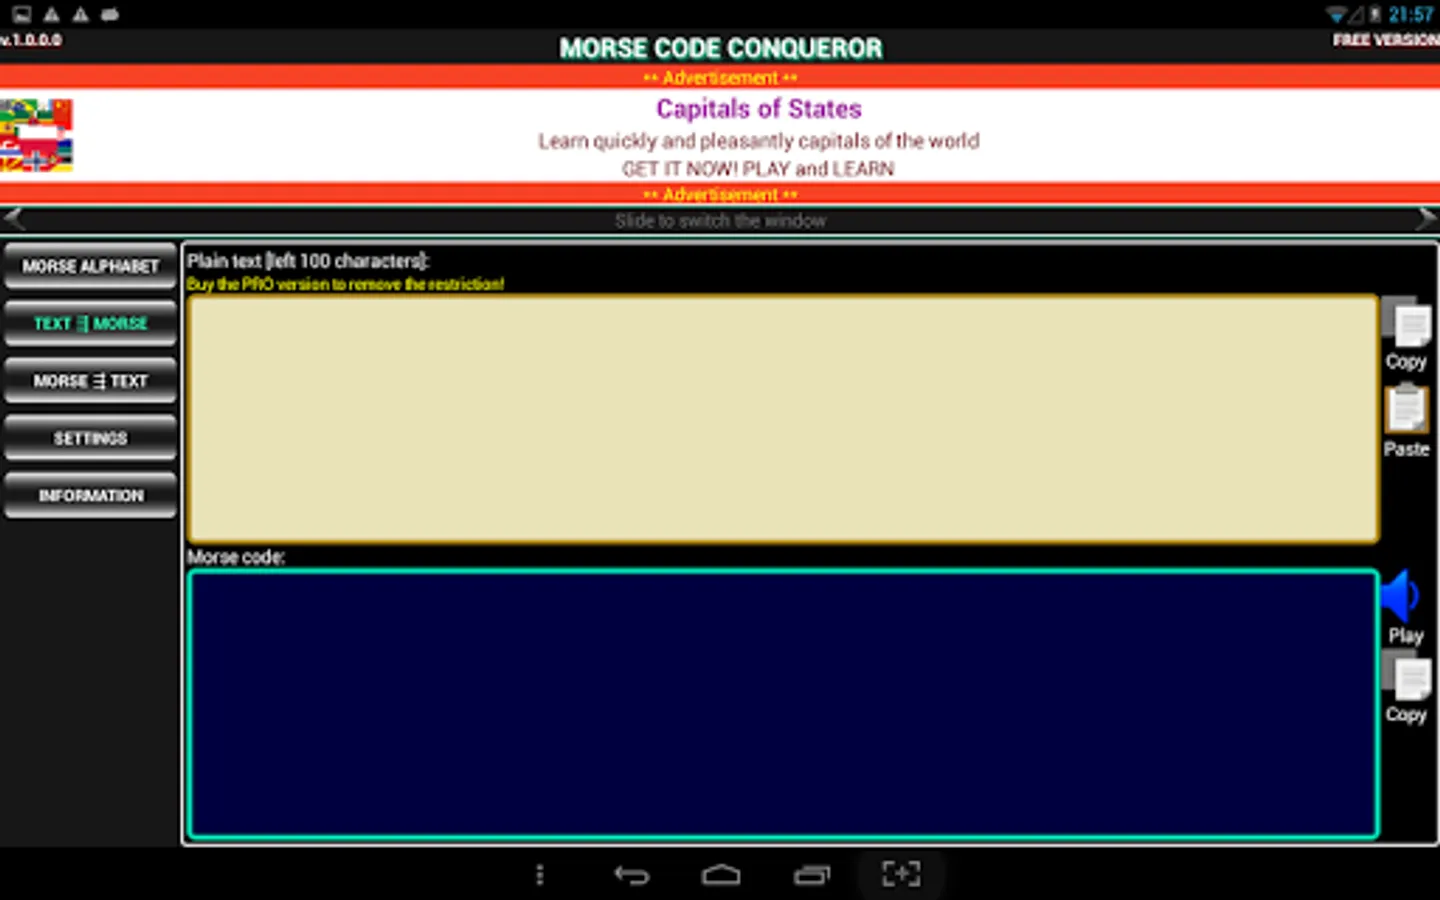Open the Information section

[x=90, y=495]
